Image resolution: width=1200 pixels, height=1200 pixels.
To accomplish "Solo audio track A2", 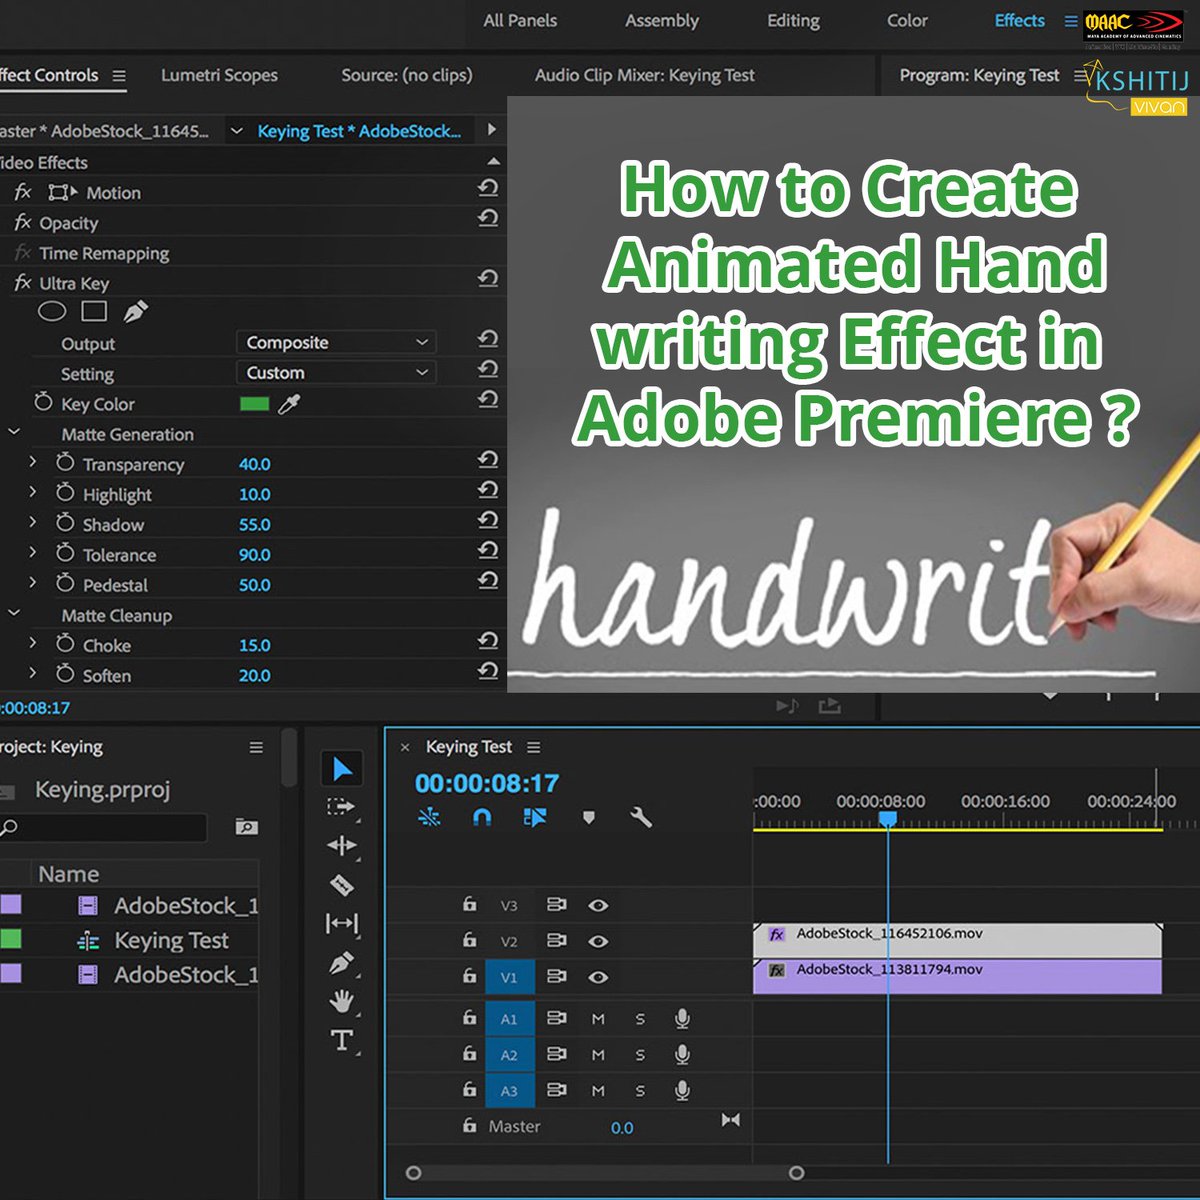I will (640, 1055).
